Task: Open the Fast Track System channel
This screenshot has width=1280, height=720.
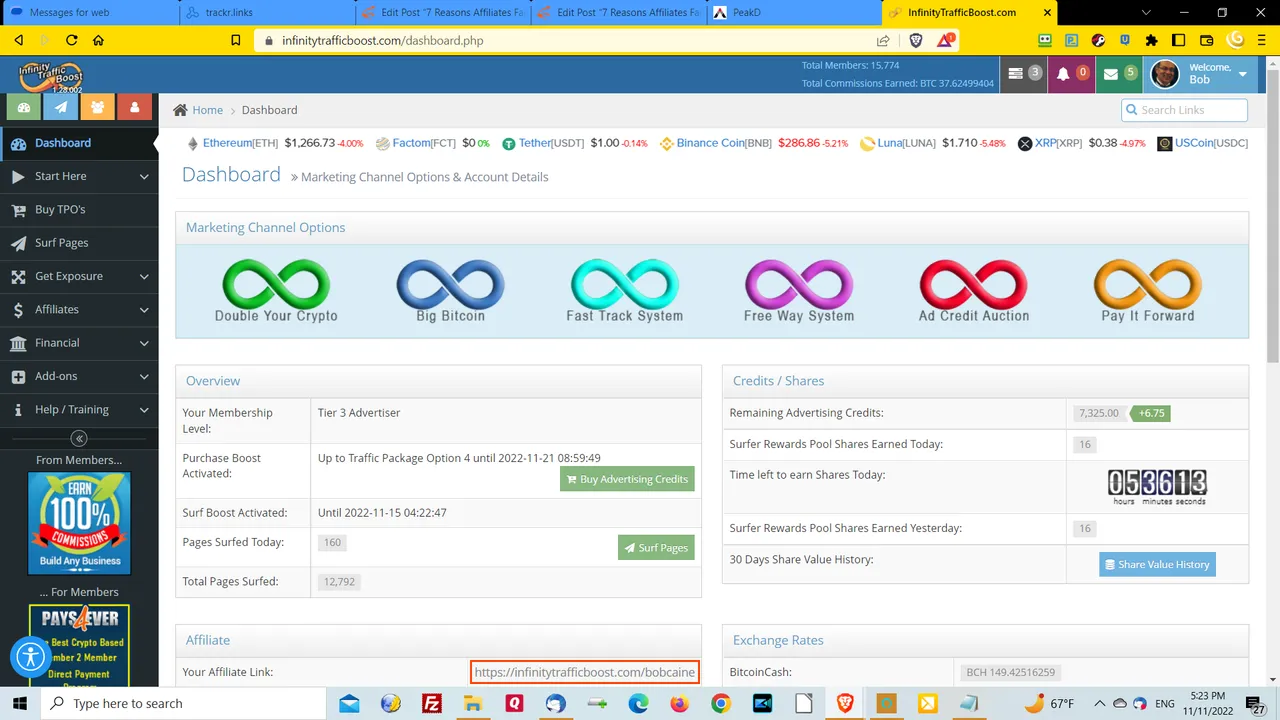Action: 625,291
